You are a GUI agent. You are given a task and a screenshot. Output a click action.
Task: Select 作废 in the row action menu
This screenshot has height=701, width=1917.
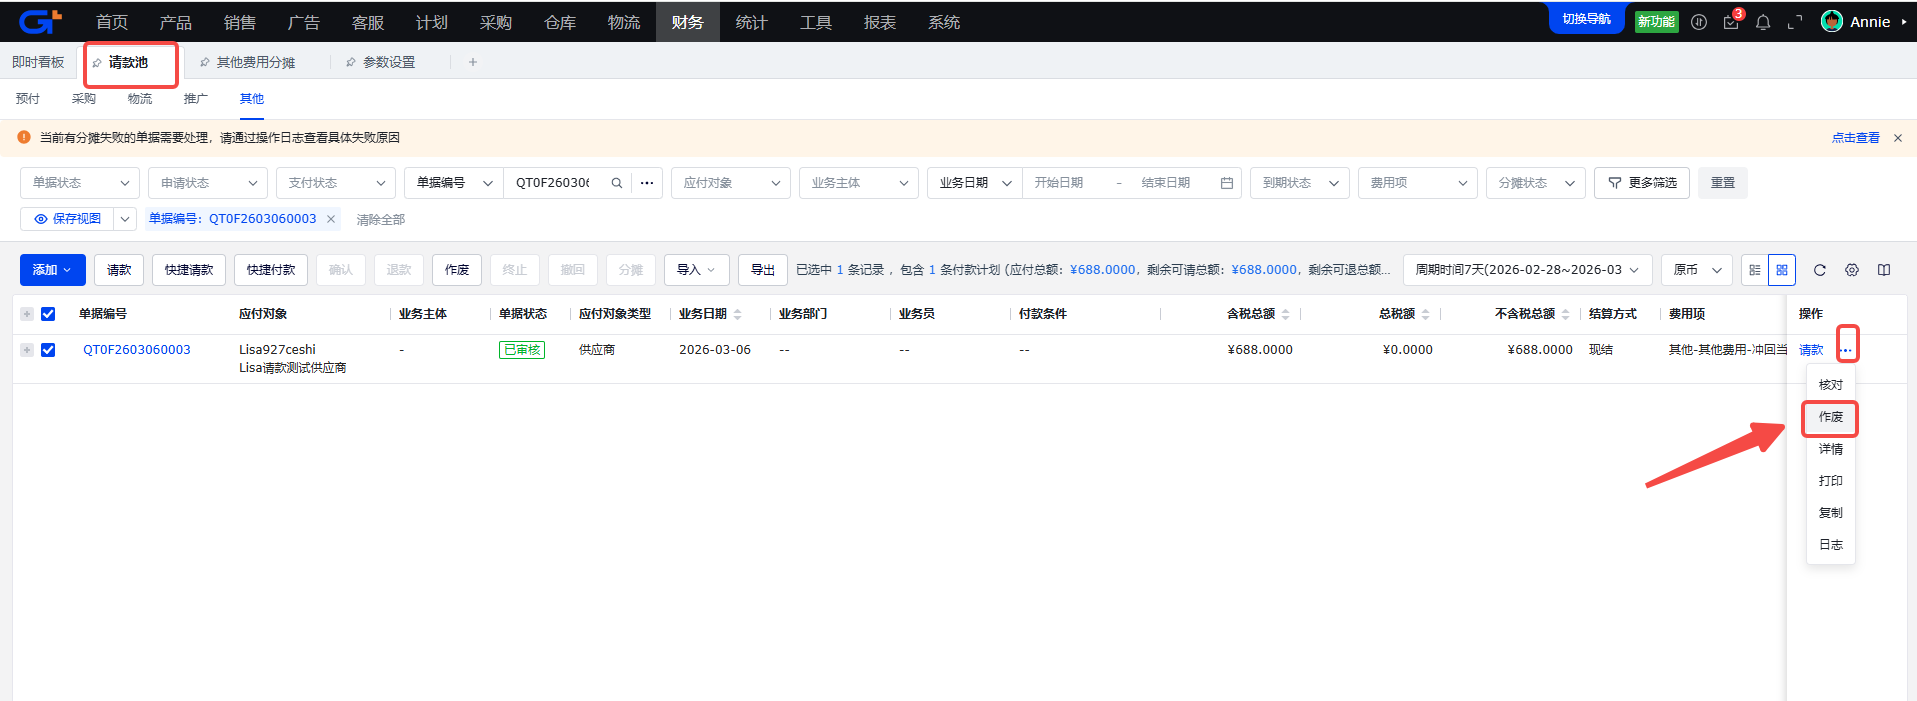[1830, 417]
